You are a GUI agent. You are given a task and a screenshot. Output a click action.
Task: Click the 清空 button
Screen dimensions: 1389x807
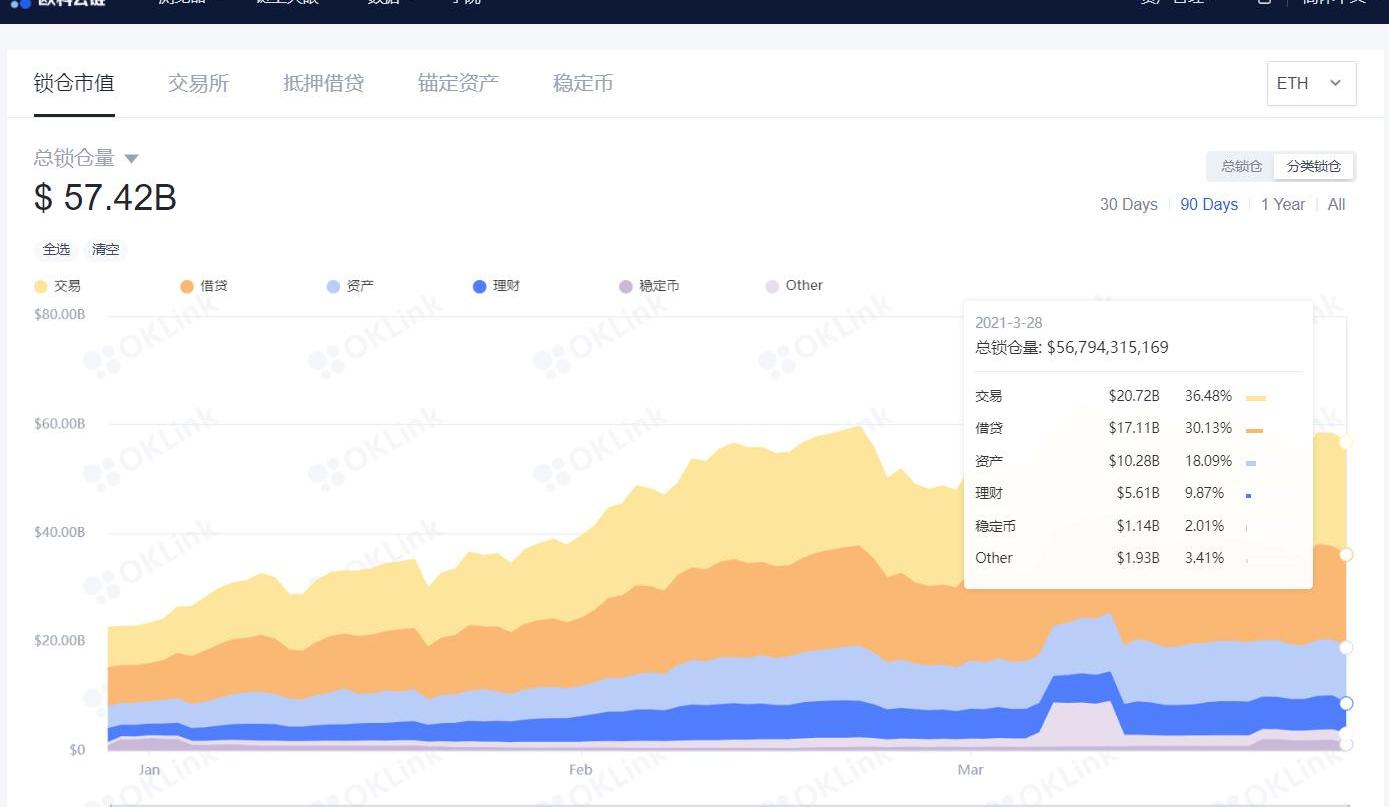click(x=106, y=249)
